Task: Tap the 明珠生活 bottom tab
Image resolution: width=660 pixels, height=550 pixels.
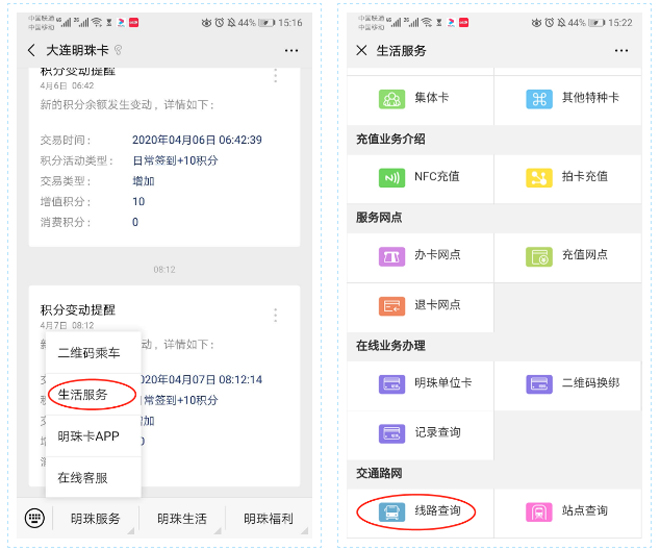Action: pyautogui.click(x=182, y=518)
